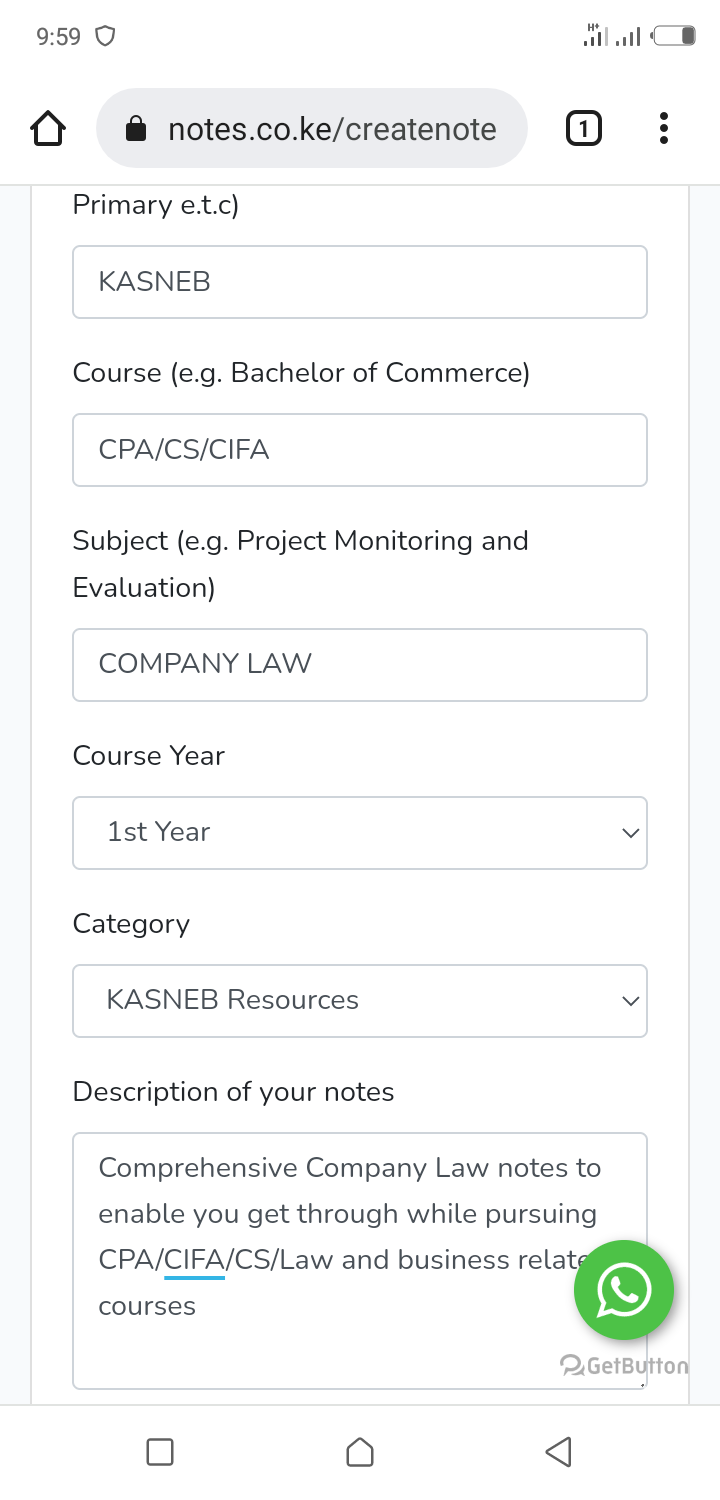Click the chevron on the 1st Year selector
The width and height of the screenshot is (720, 1500).
pyautogui.click(x=630, y=832)
